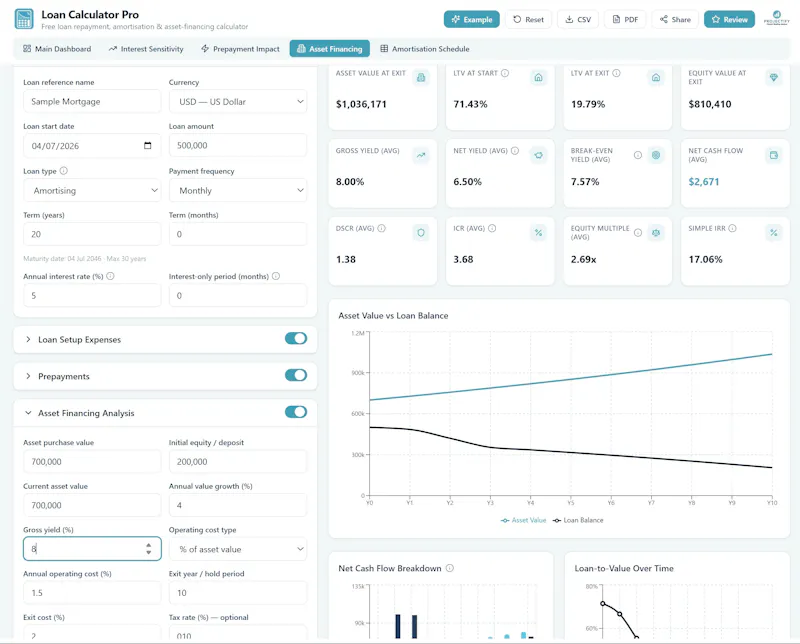Click the Asset purchase value field

click(x=92, y=462)
